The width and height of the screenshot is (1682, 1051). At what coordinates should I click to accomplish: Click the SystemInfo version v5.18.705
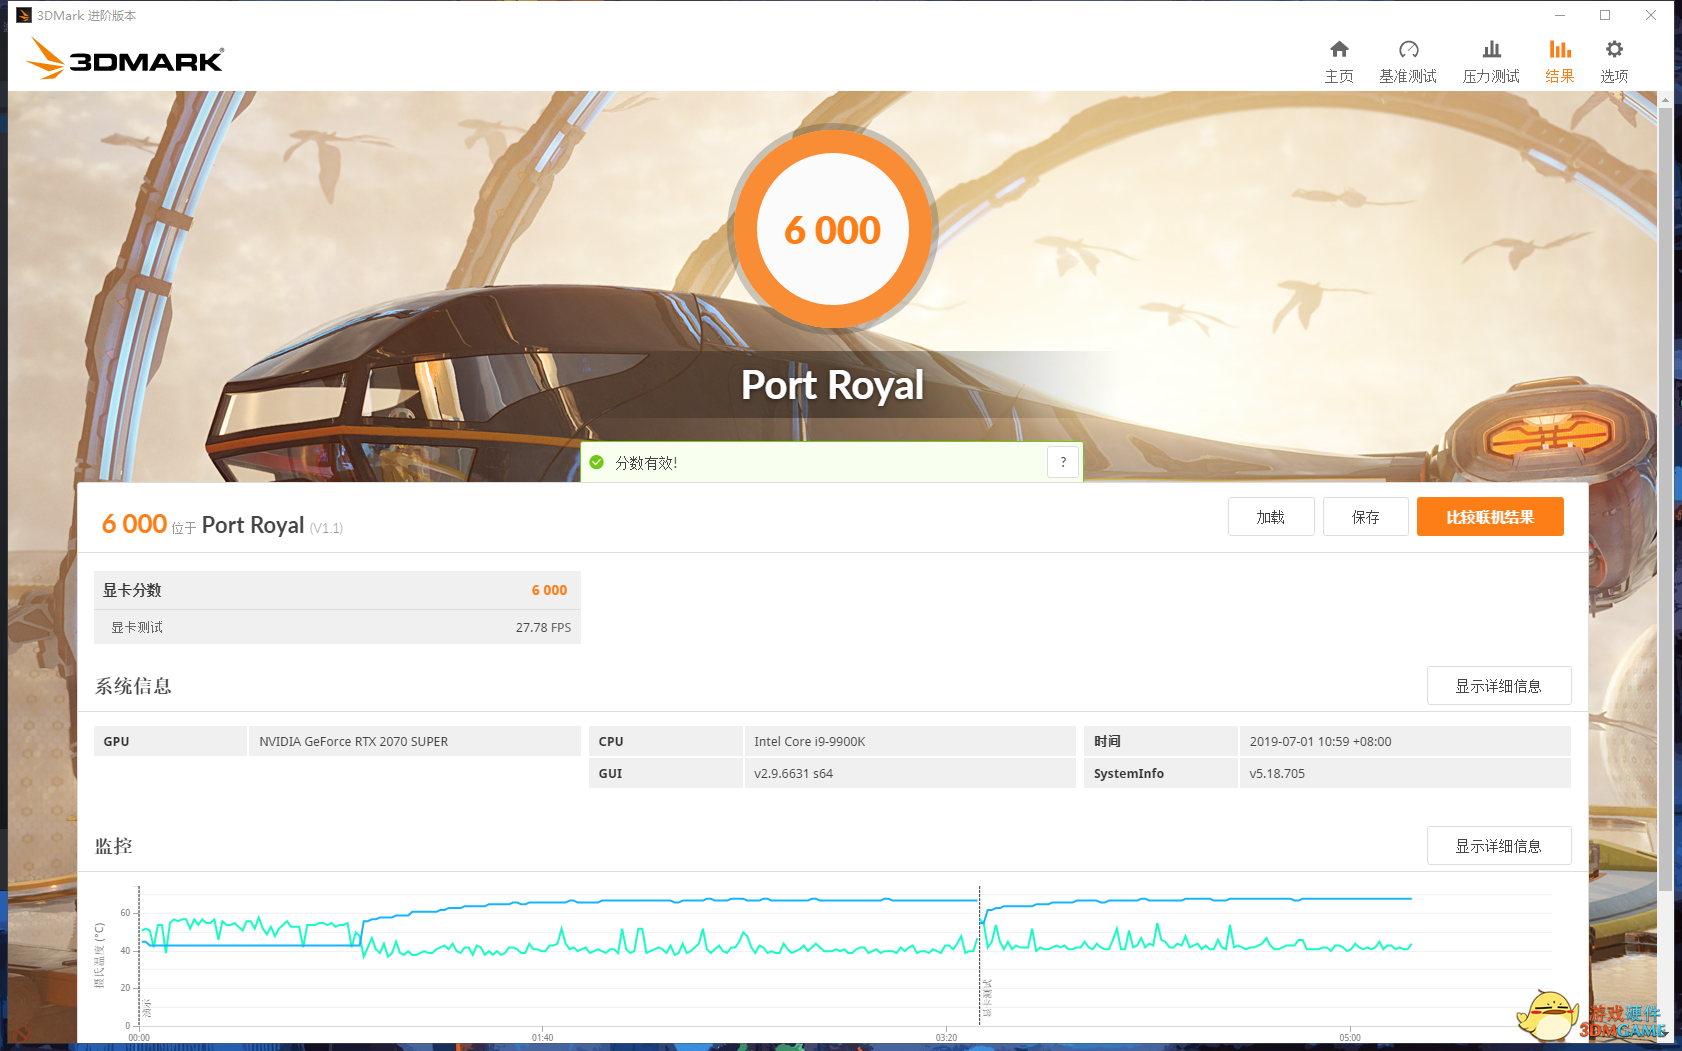[x=1277, y=774]
